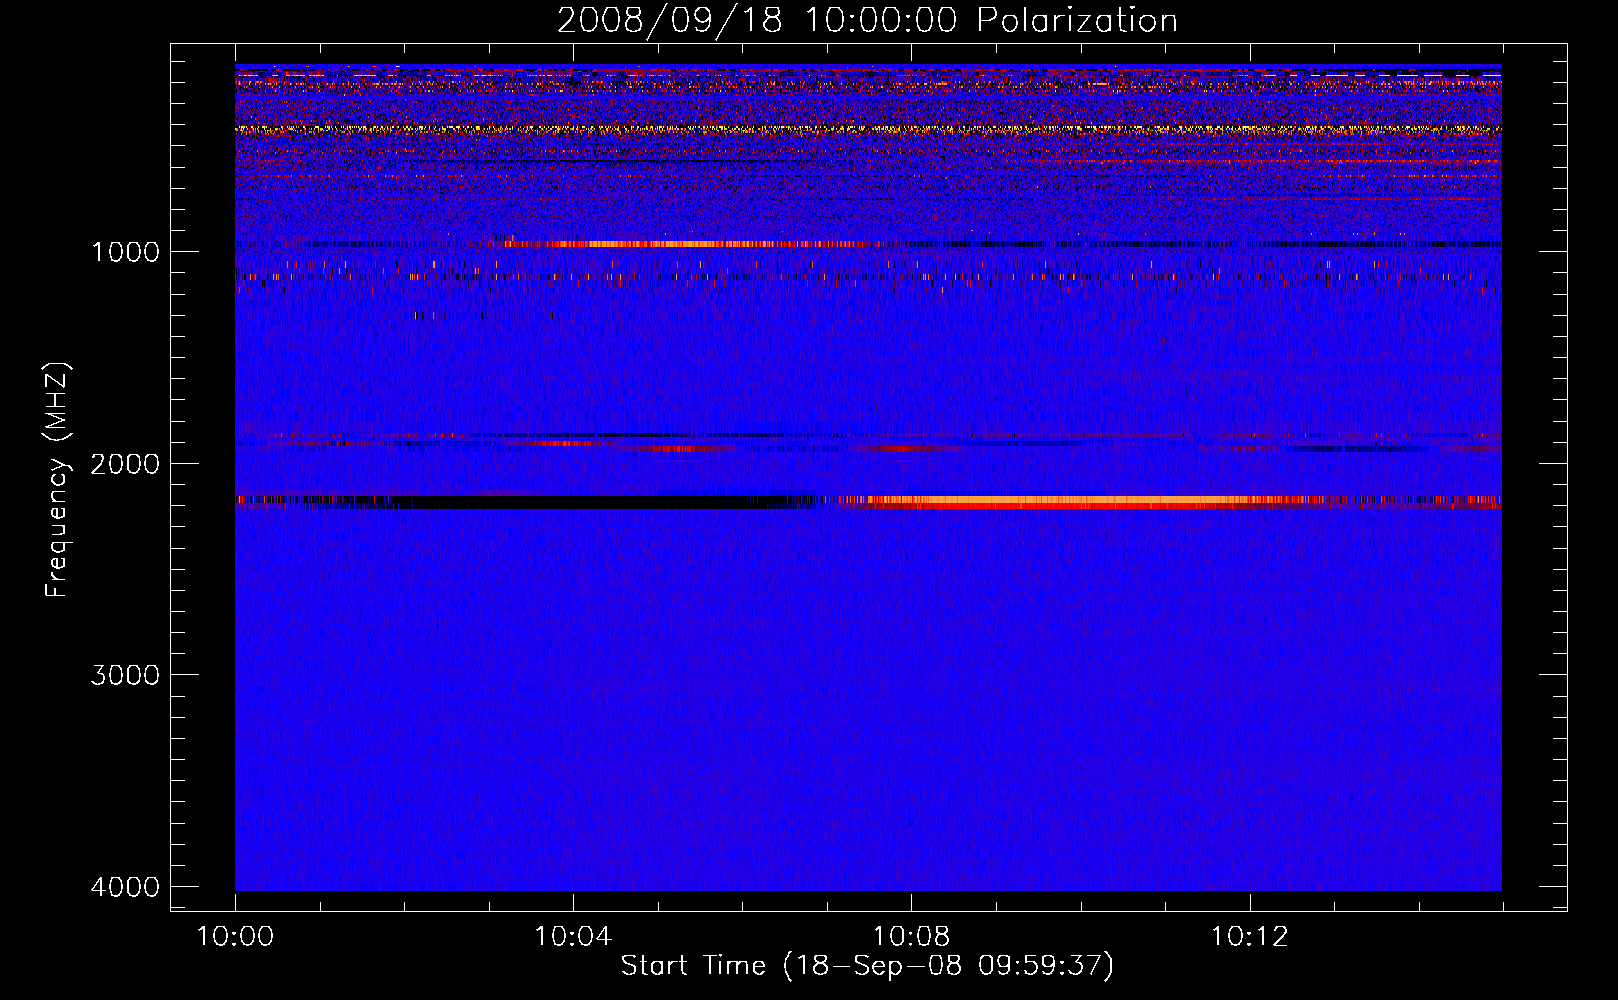Image resolution: width=1618 pixels, height=1000 pixels.
Task: Click the black band near 2200 MHz
Action: click(x=590, y=502)
